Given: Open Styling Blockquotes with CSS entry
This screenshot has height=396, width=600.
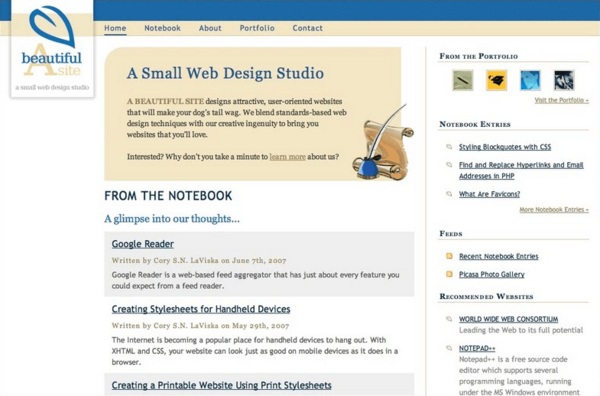Looking at the screenshot, I should [505, 147].
